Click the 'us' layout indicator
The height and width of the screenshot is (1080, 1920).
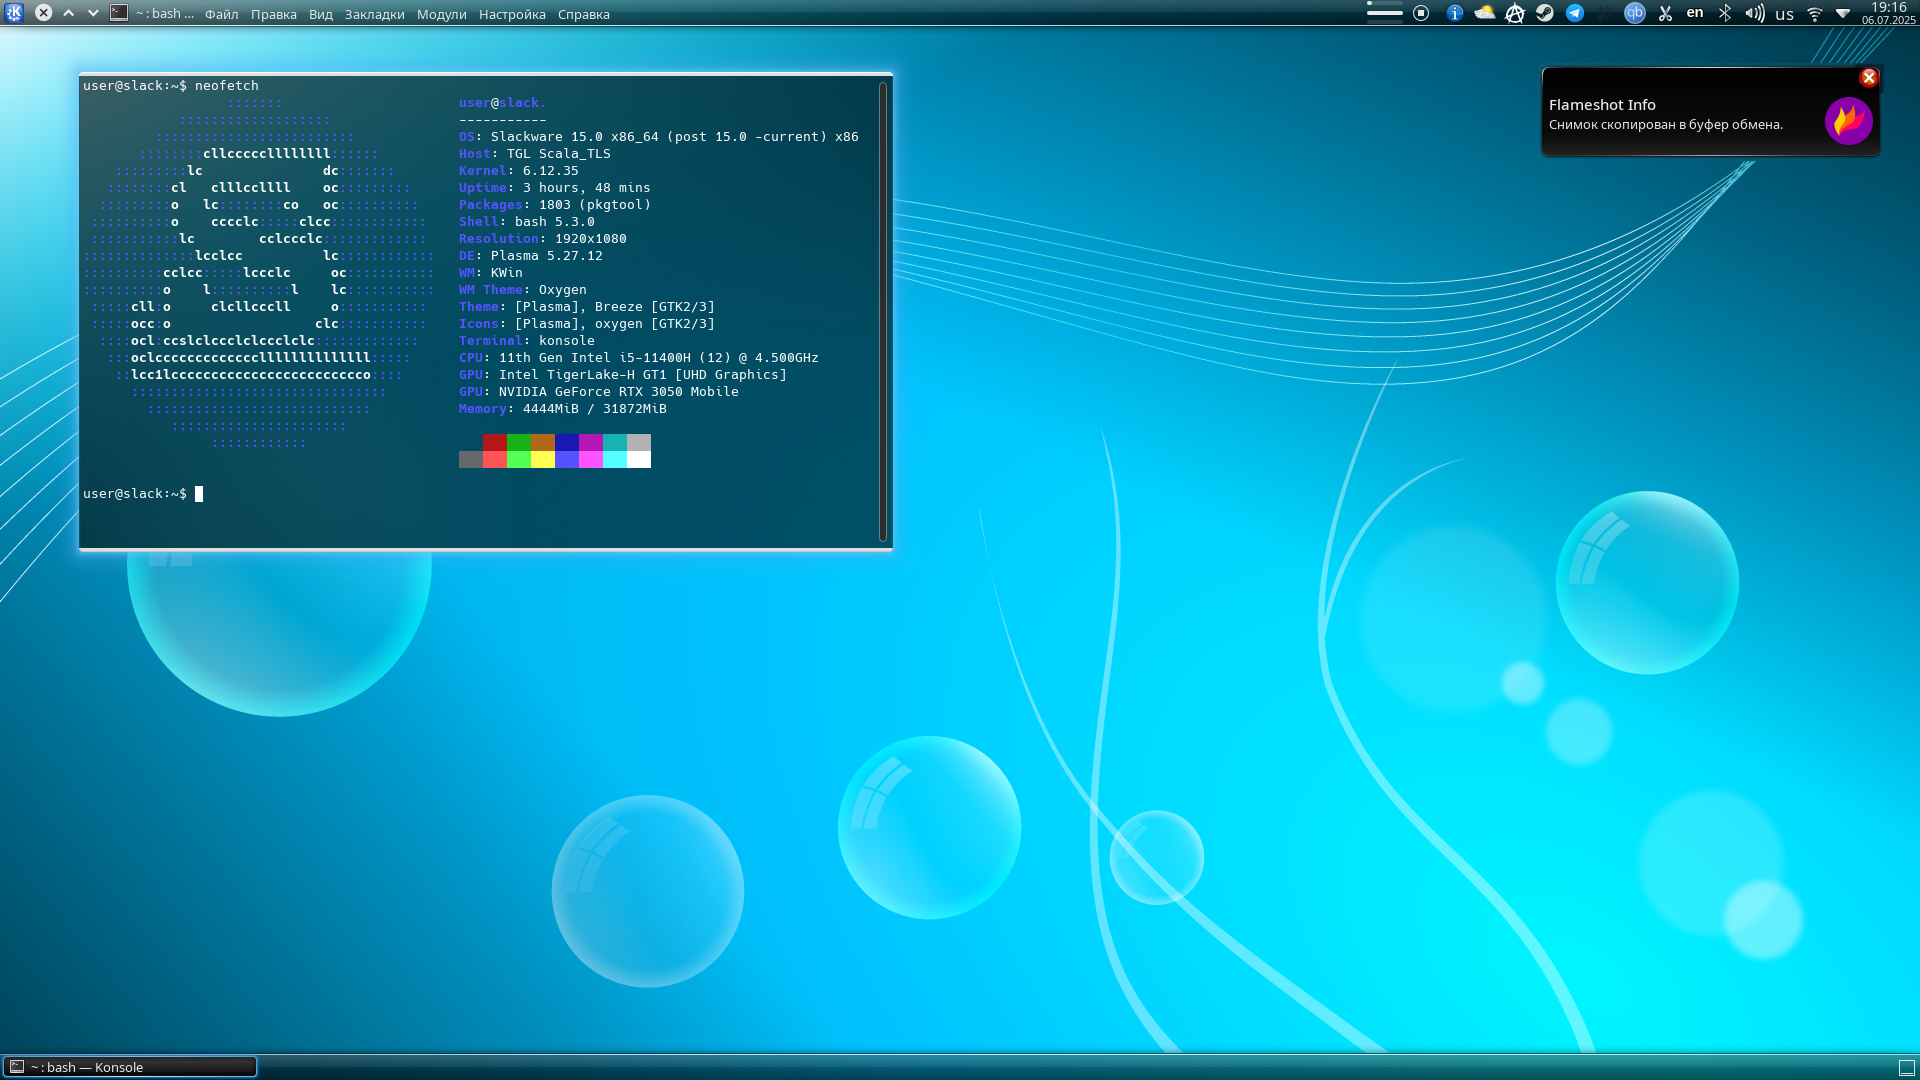pyautogui.click(x=1785, y=14)
